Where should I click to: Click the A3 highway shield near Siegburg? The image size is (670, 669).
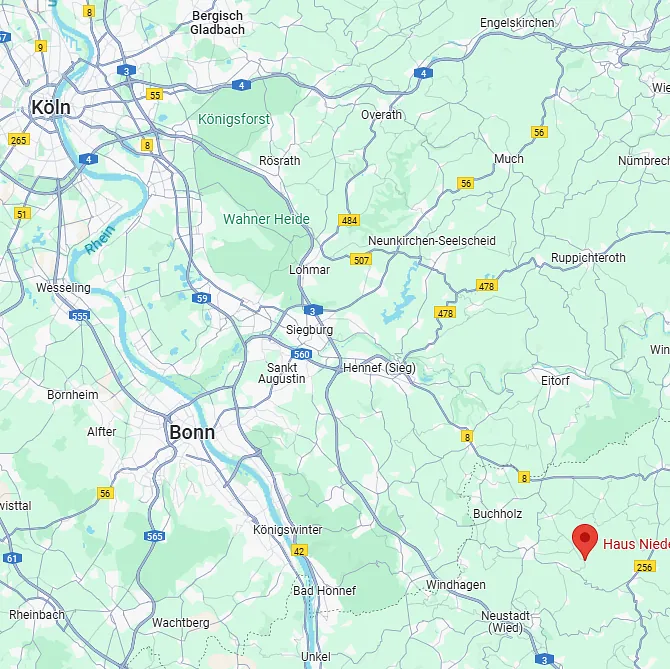point(313,311)
